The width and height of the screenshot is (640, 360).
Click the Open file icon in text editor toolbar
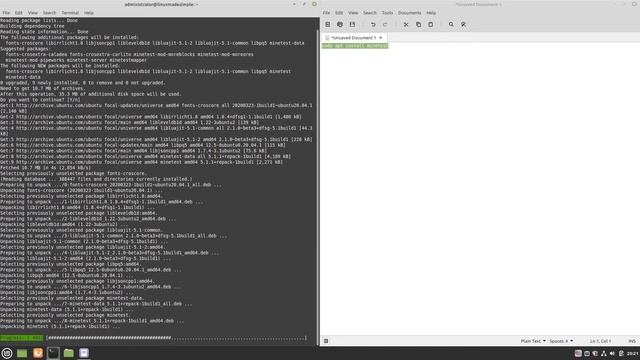(340, 24)
